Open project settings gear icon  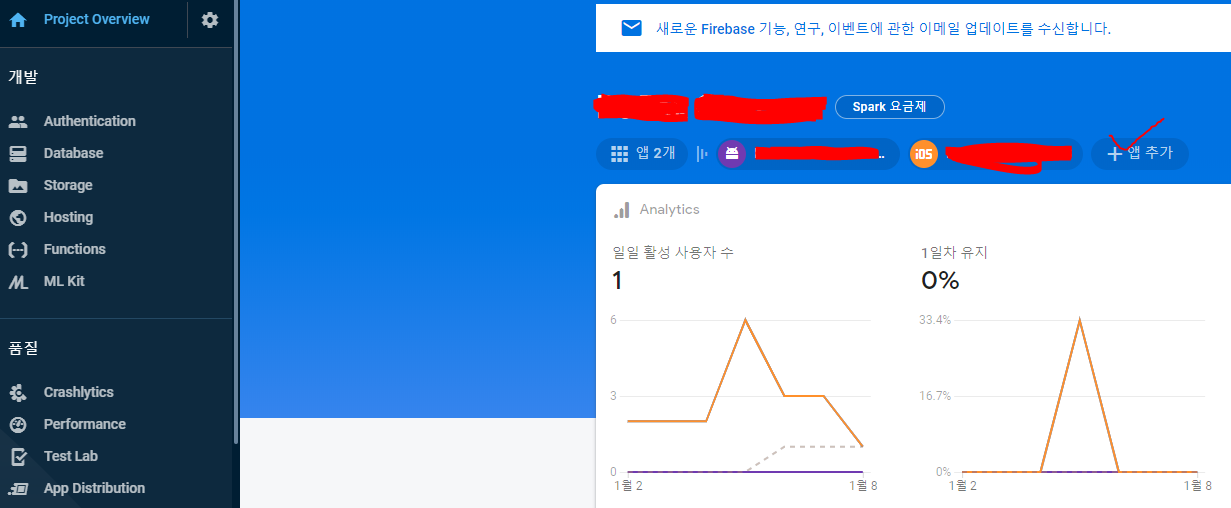210,19
